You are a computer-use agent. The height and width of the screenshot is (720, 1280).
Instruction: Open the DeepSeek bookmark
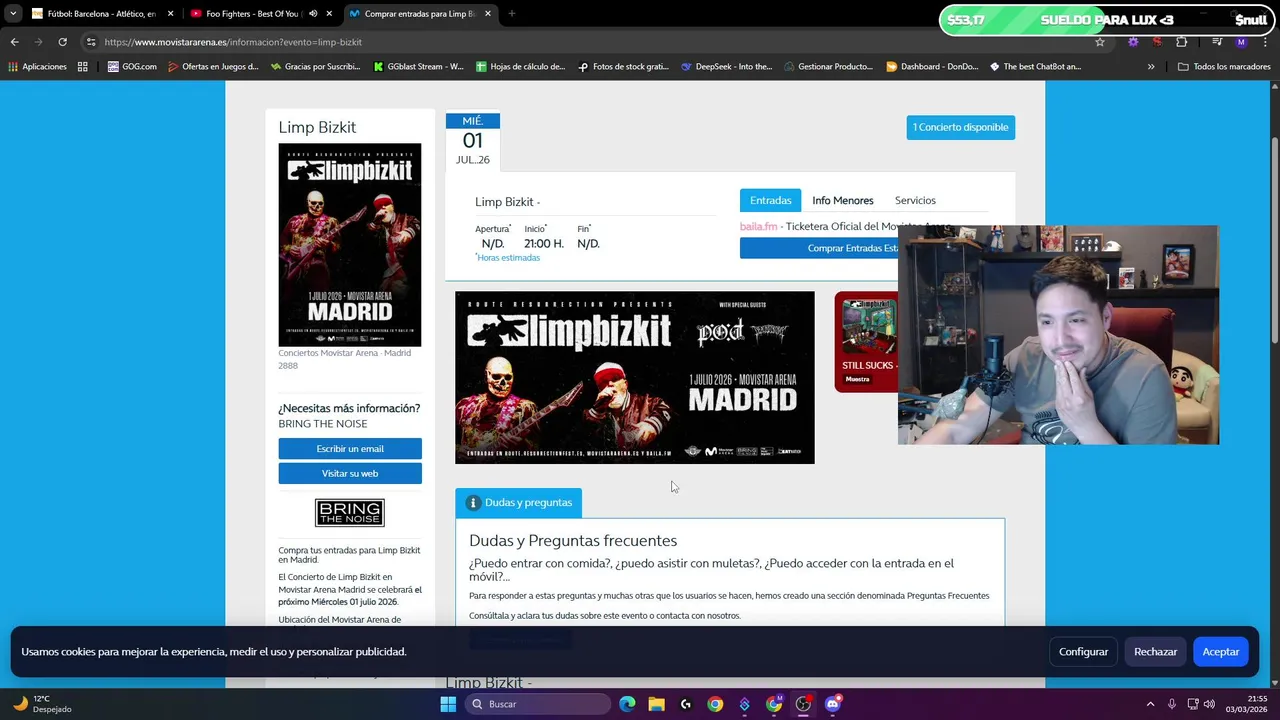pyautogui.click(x=726, y=66)
